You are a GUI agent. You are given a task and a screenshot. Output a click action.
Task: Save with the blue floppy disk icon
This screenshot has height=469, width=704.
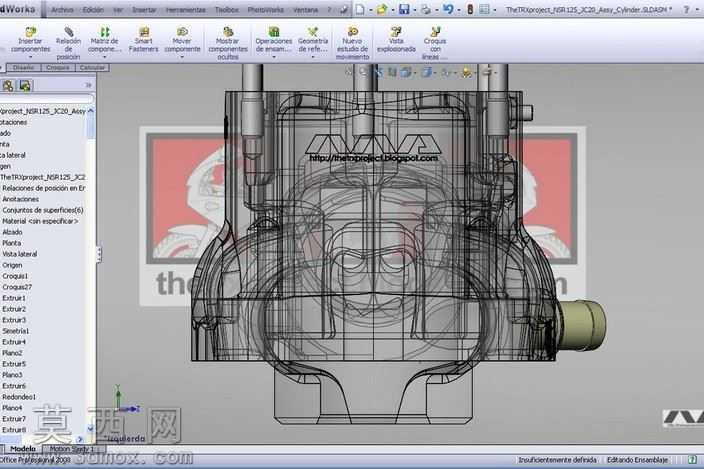[404, 9]
